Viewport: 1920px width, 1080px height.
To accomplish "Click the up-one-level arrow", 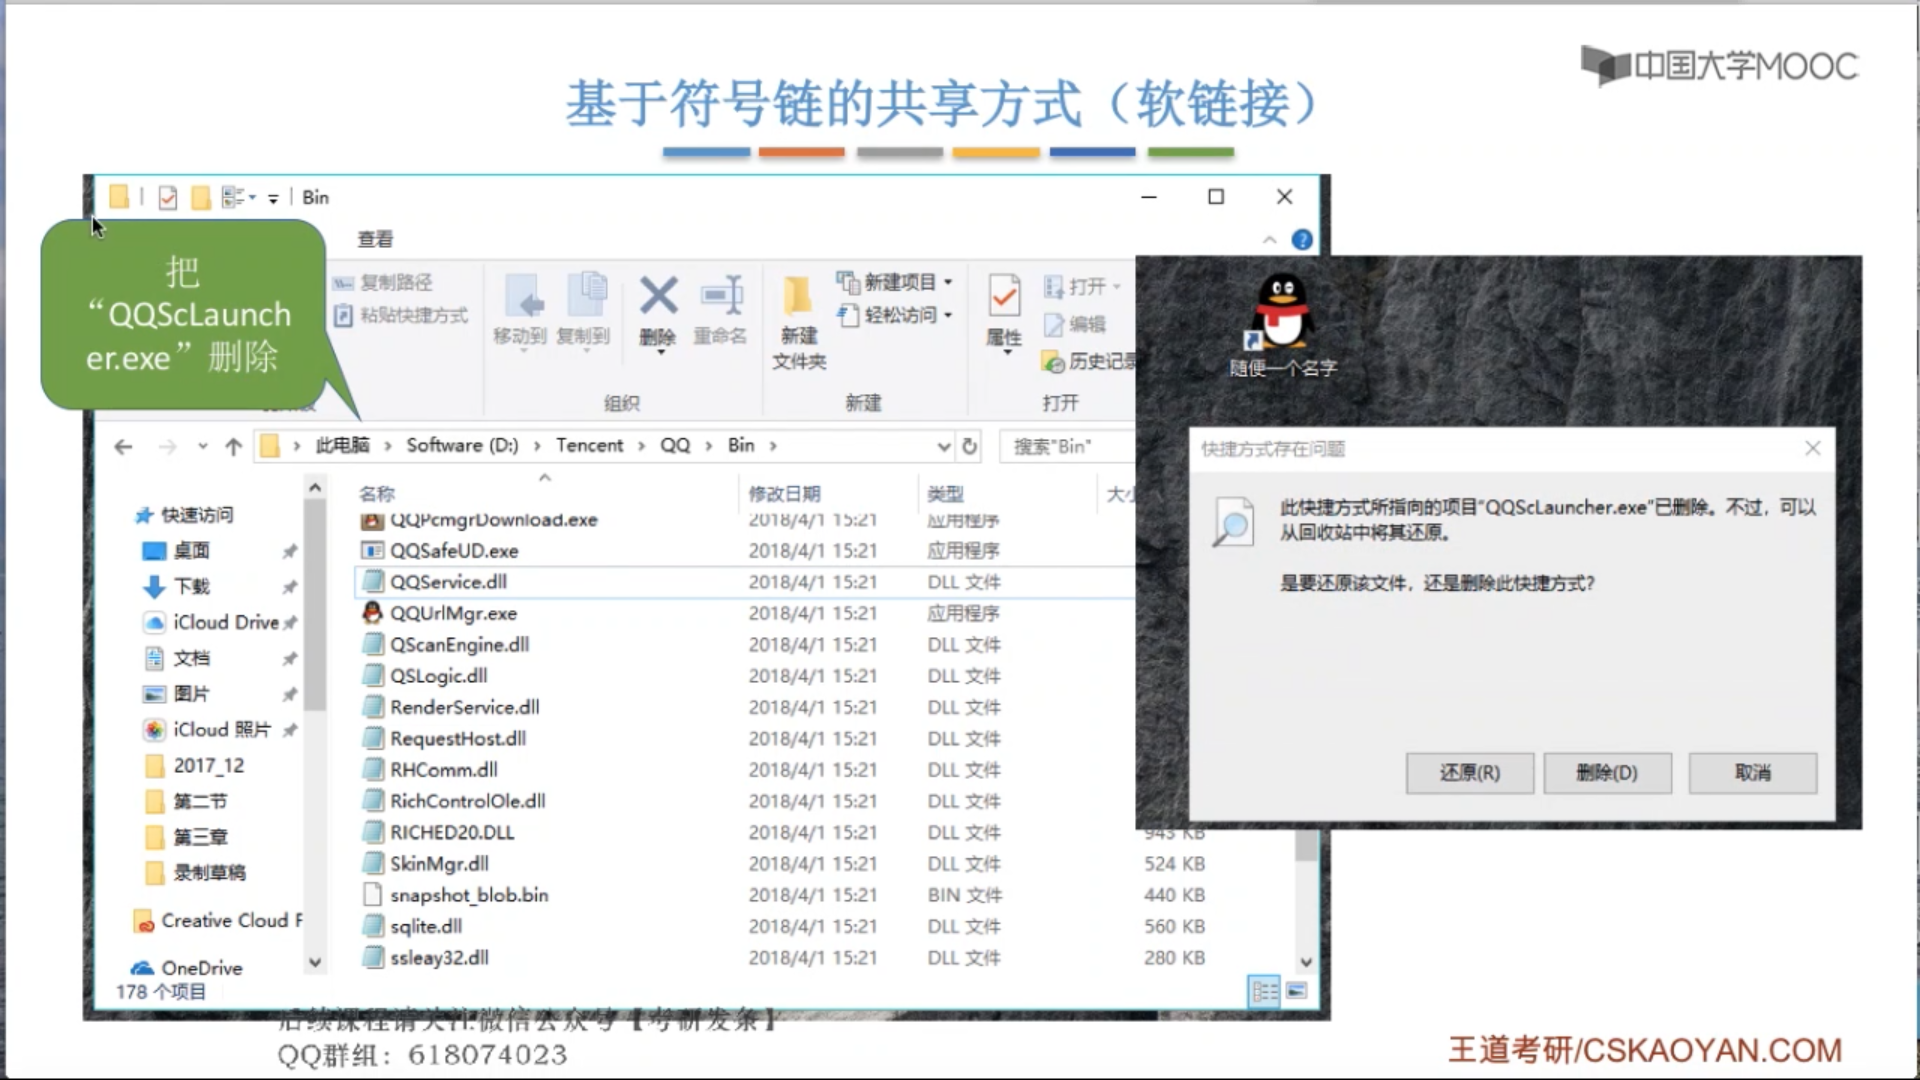I will point(234,447).
